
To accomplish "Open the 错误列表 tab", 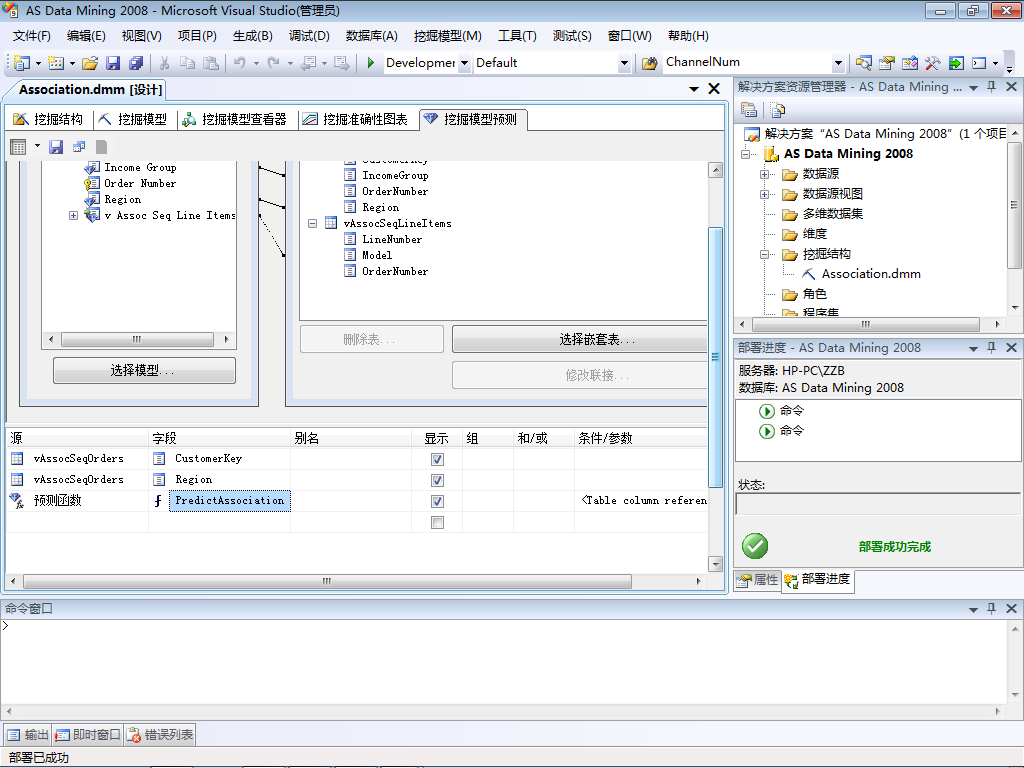I will point(161,735).
